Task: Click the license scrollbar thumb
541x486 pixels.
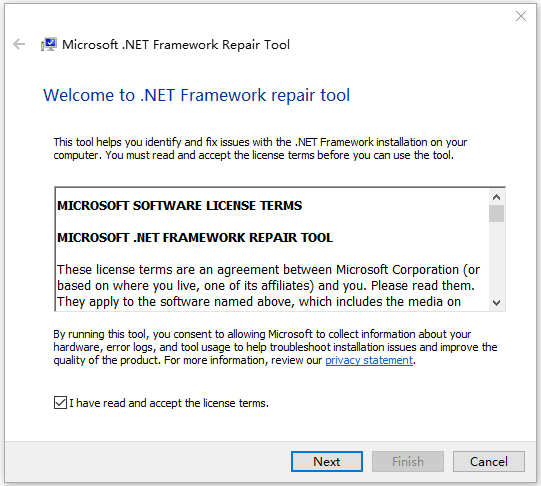Action: click(x=496, y=214)
